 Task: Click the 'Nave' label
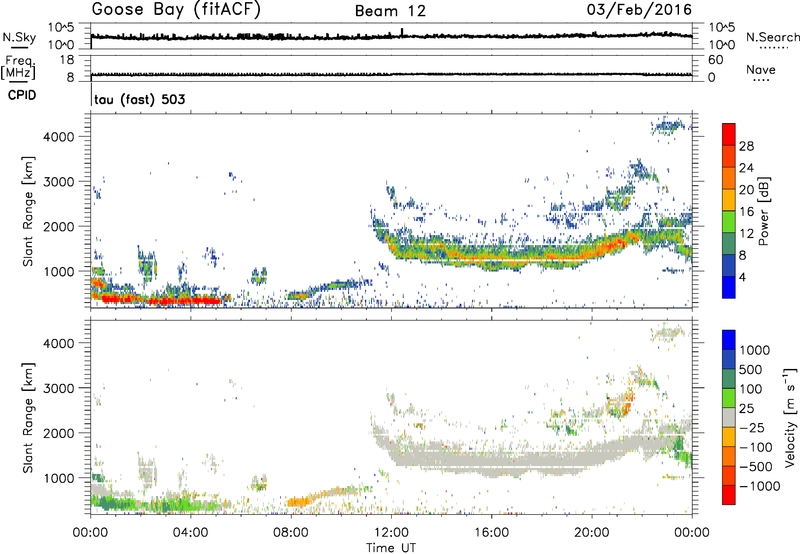click(760, 69)
